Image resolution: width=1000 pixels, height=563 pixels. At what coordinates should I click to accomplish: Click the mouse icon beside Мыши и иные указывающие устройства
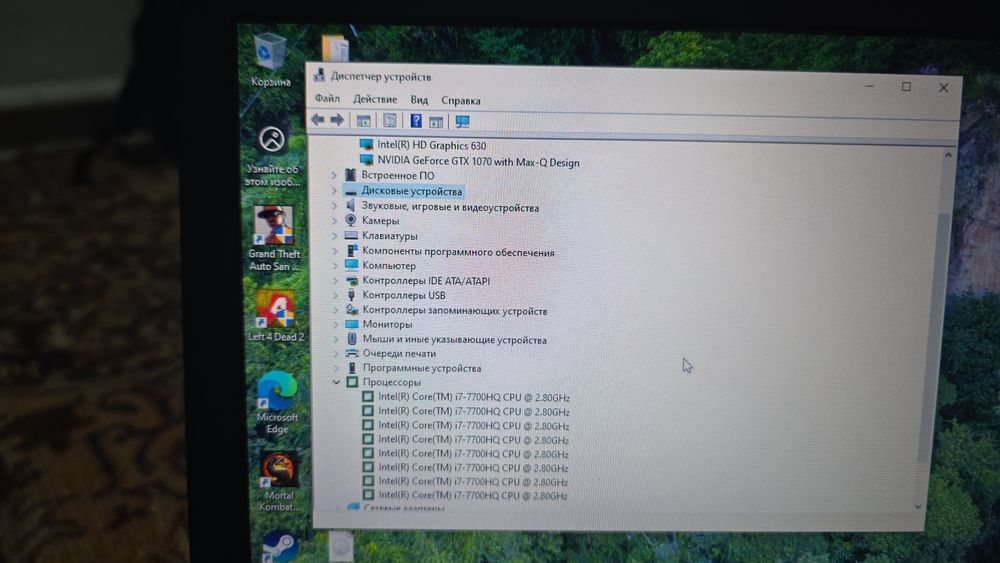(x=352, y=339)
